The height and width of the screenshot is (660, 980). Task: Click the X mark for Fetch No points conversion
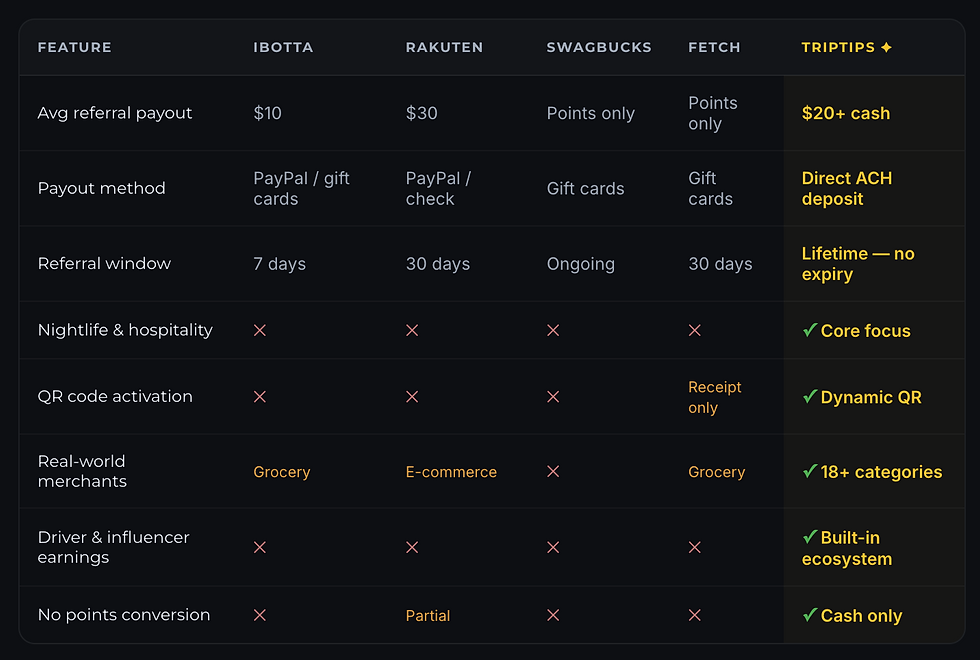point(694,615)
